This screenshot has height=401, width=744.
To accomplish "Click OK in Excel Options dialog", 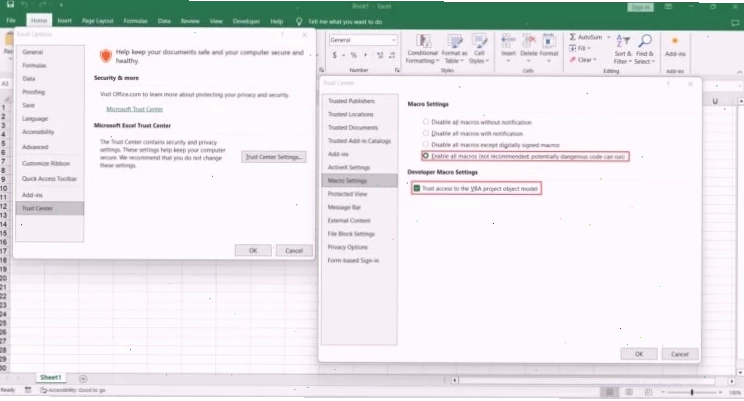I will click(253, 251).
